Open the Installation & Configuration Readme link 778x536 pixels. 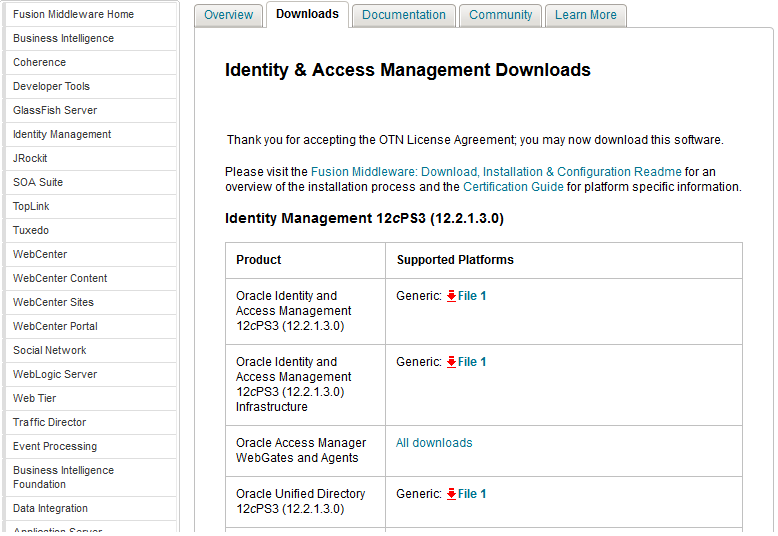(496, 172)
